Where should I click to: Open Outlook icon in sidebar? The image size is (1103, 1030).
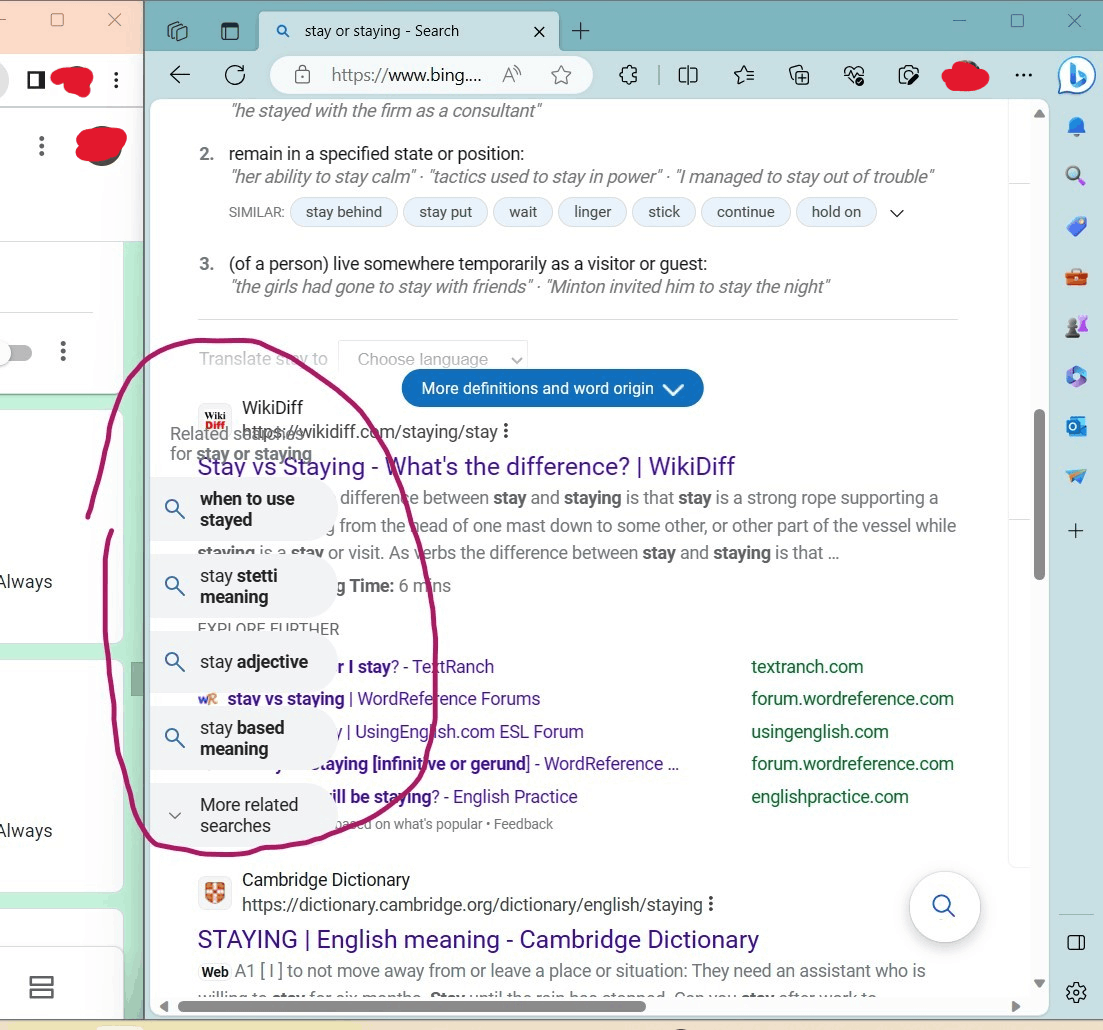1076,426
